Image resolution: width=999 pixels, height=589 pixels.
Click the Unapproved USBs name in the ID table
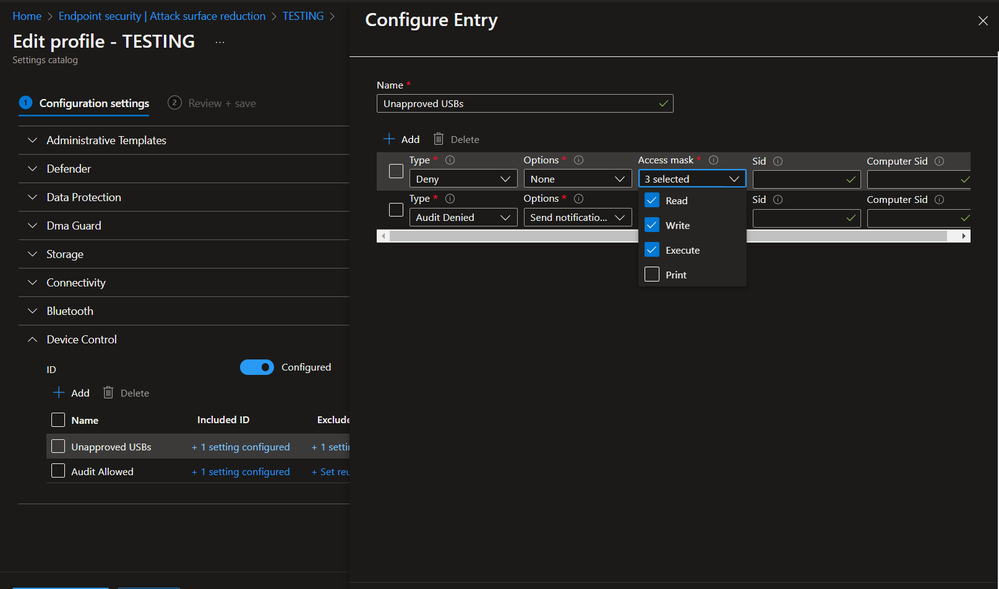(x=111, y=447)
